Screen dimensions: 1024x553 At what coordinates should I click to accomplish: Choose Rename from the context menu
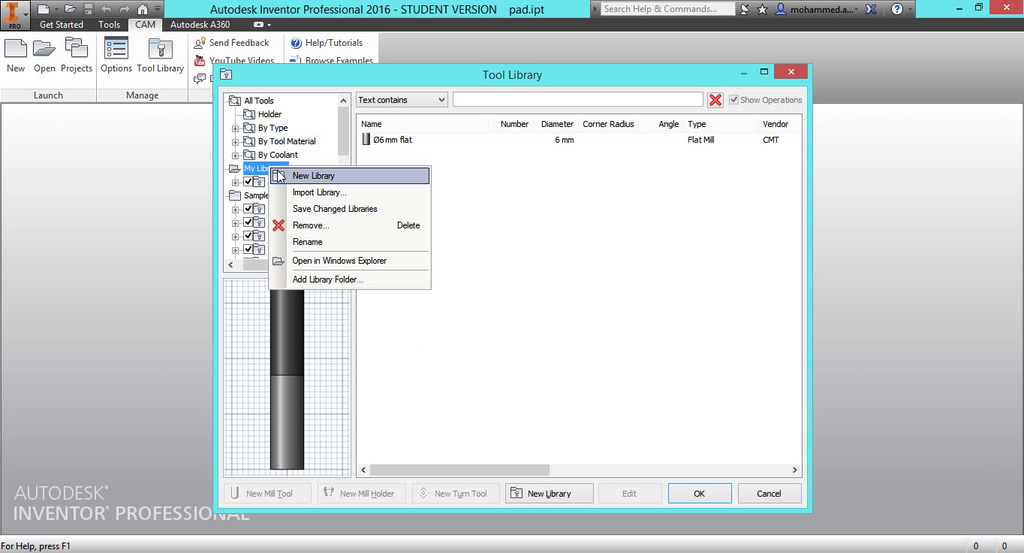(x=350, y=242)
